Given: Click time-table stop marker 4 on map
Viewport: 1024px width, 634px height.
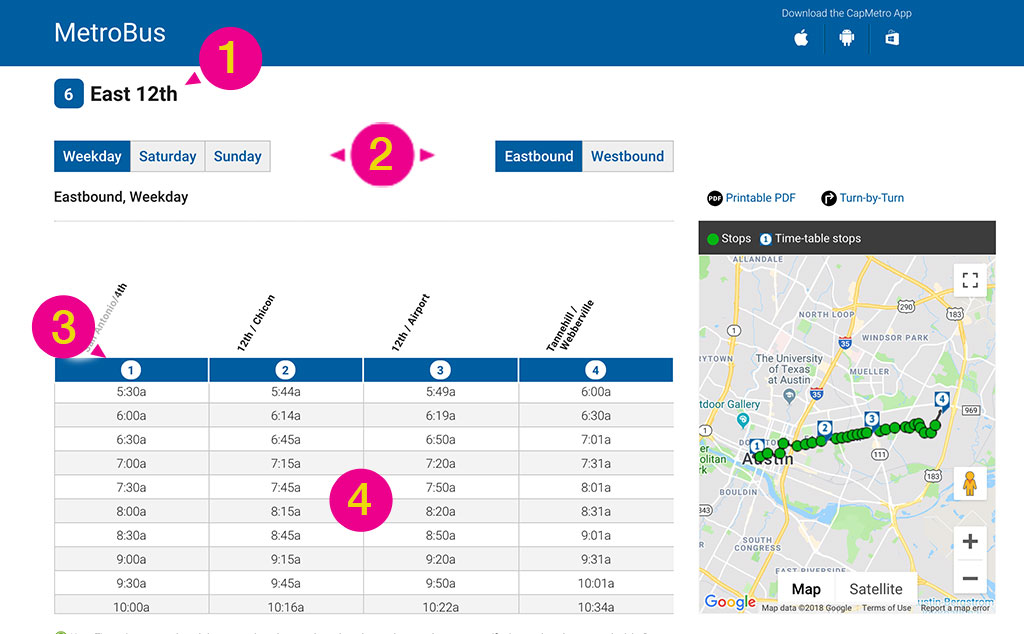Looking at the screenshot, I should tap(942, 399).
